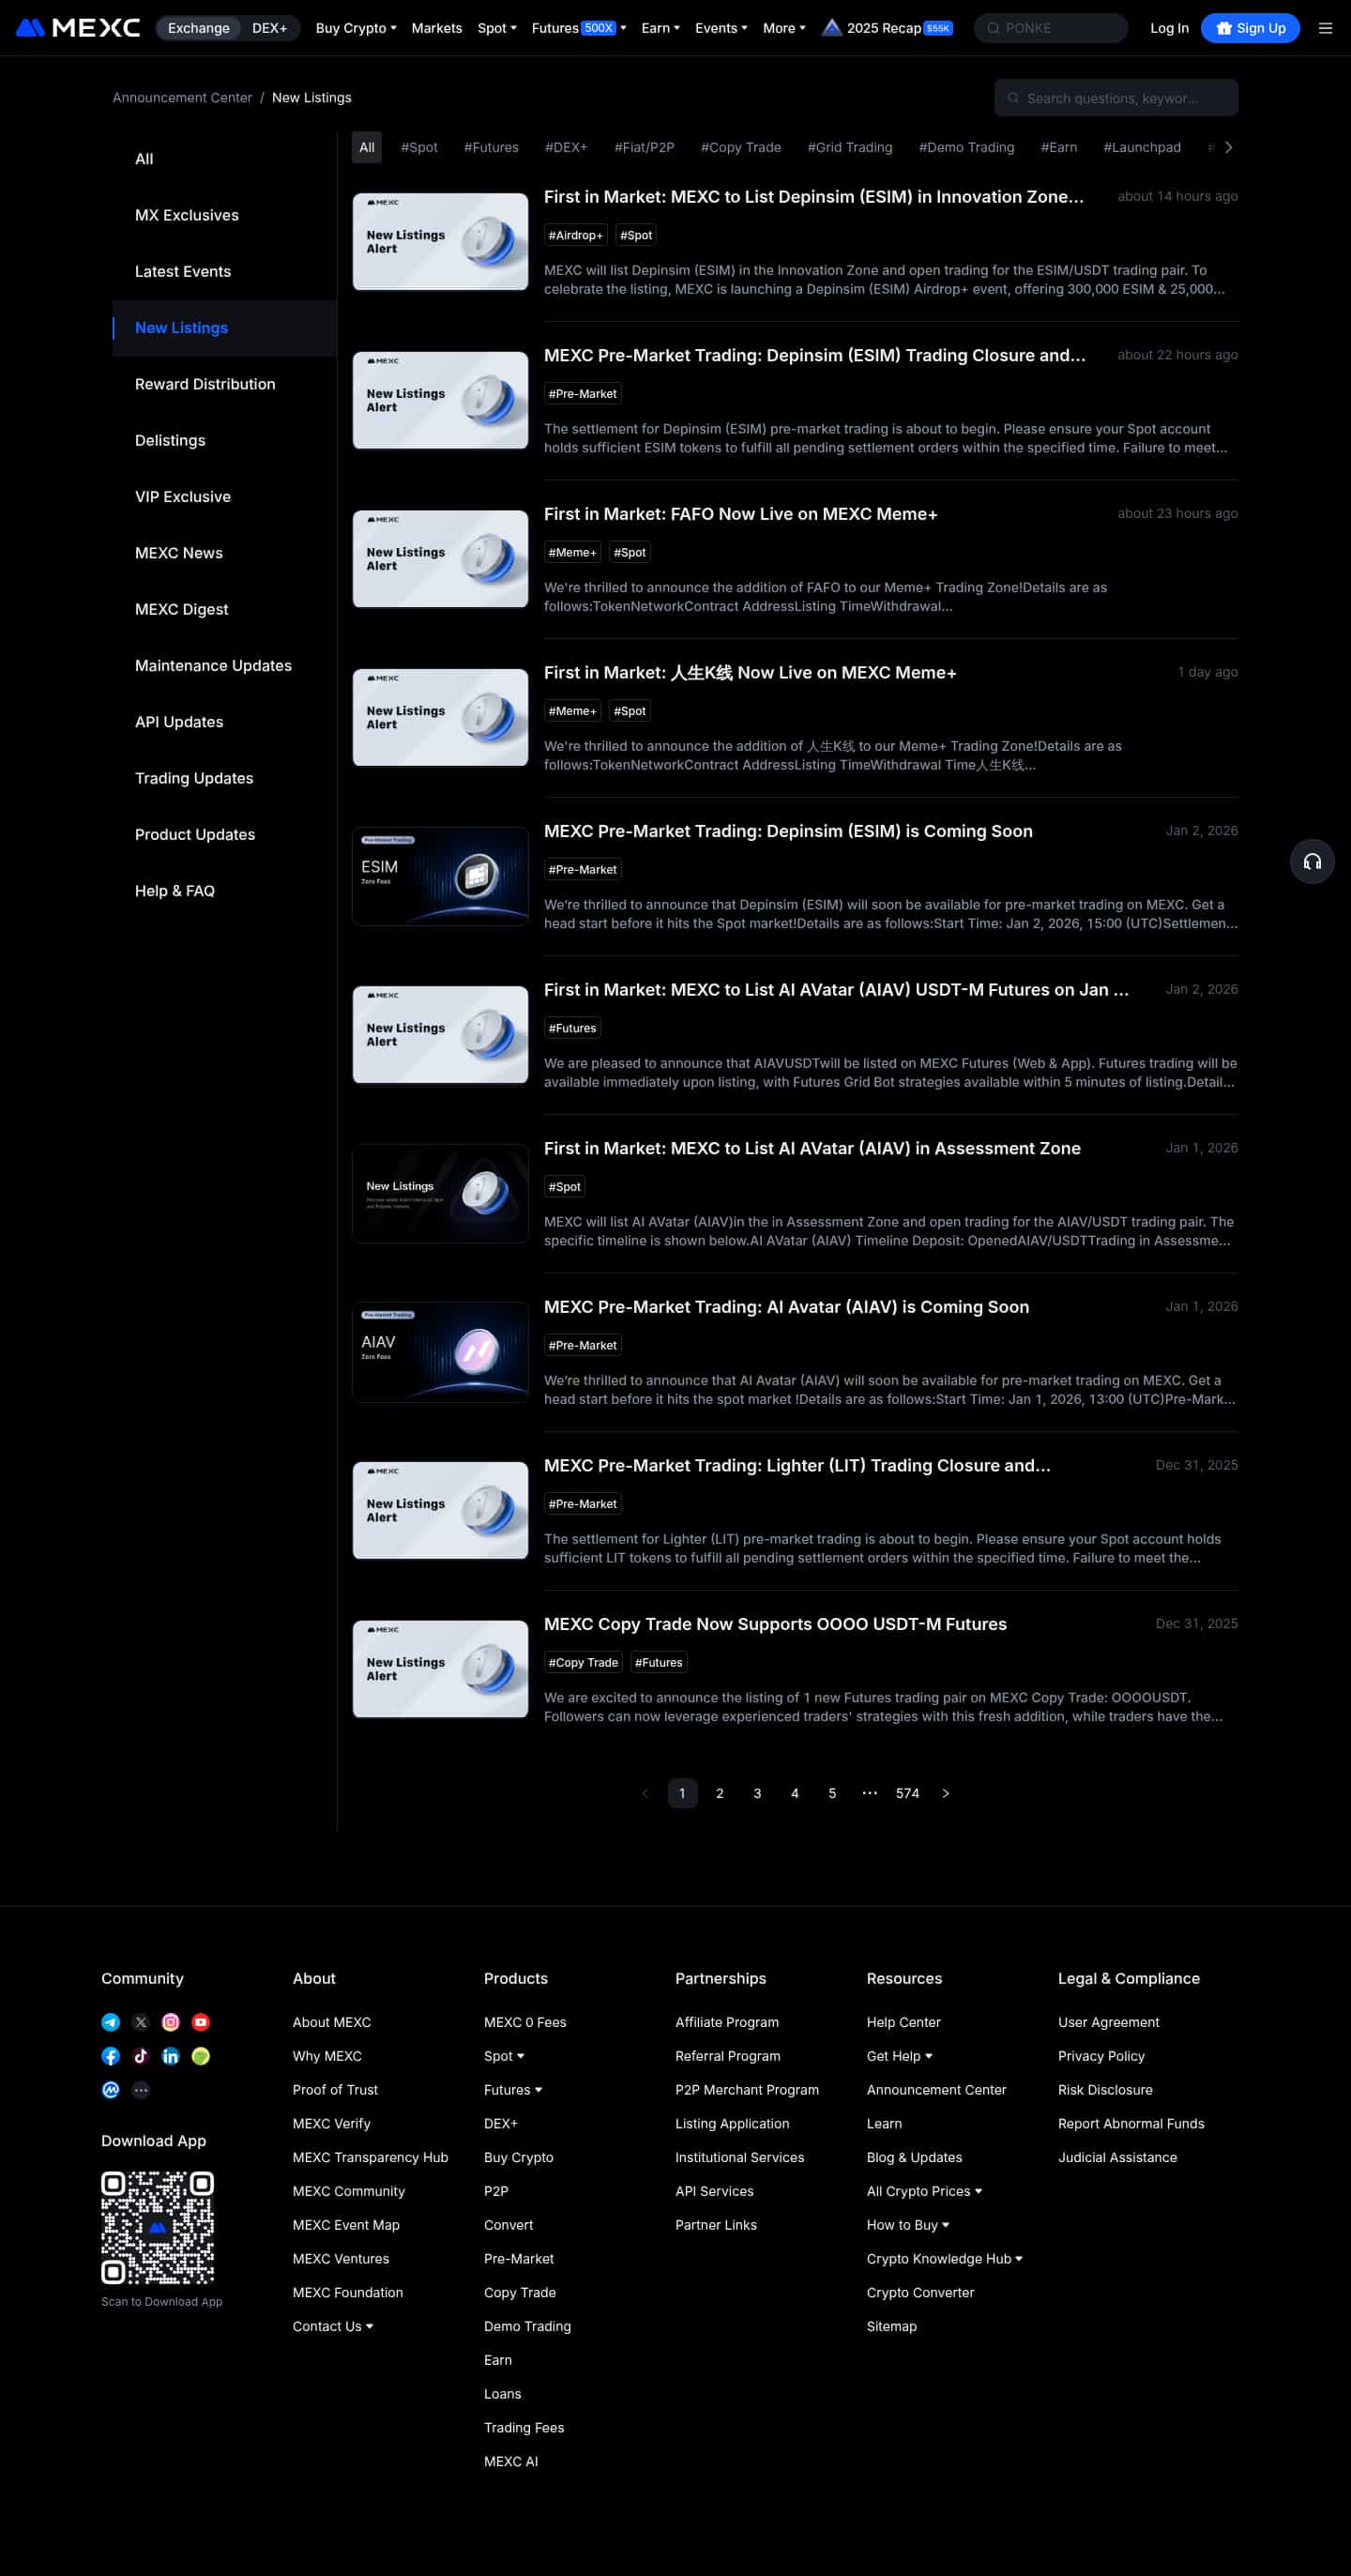
Task: Open the headset customer support icon
Action: 1312,861
